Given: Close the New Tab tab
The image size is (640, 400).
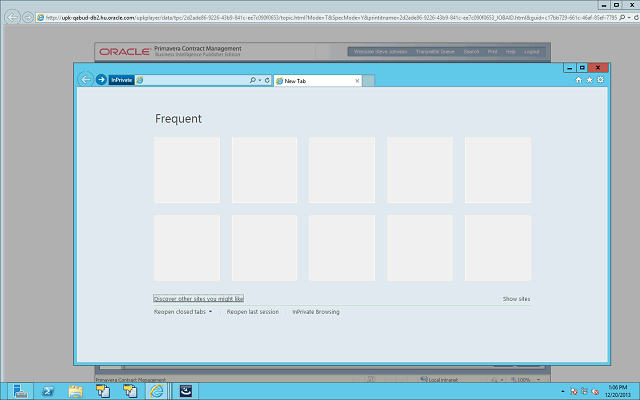Looking at the screenshot, I should click(357, 81).
